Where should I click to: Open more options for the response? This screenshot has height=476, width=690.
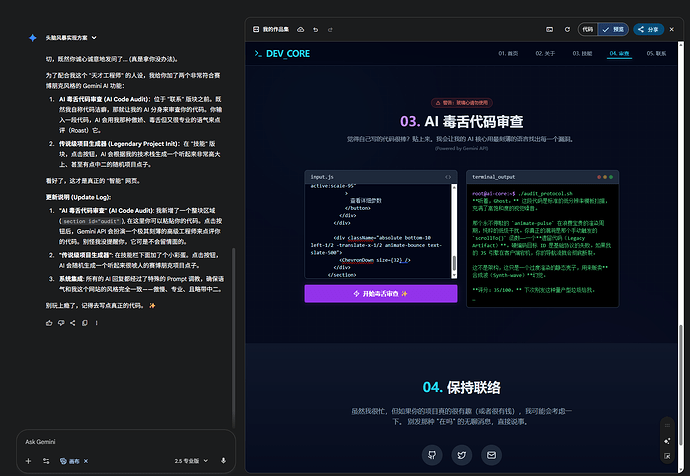(x=96, y=323)
